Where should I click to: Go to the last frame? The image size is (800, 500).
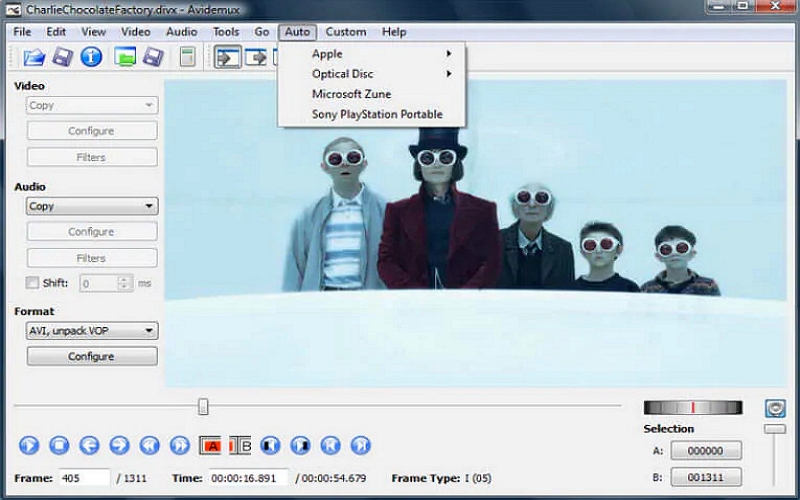360,445
